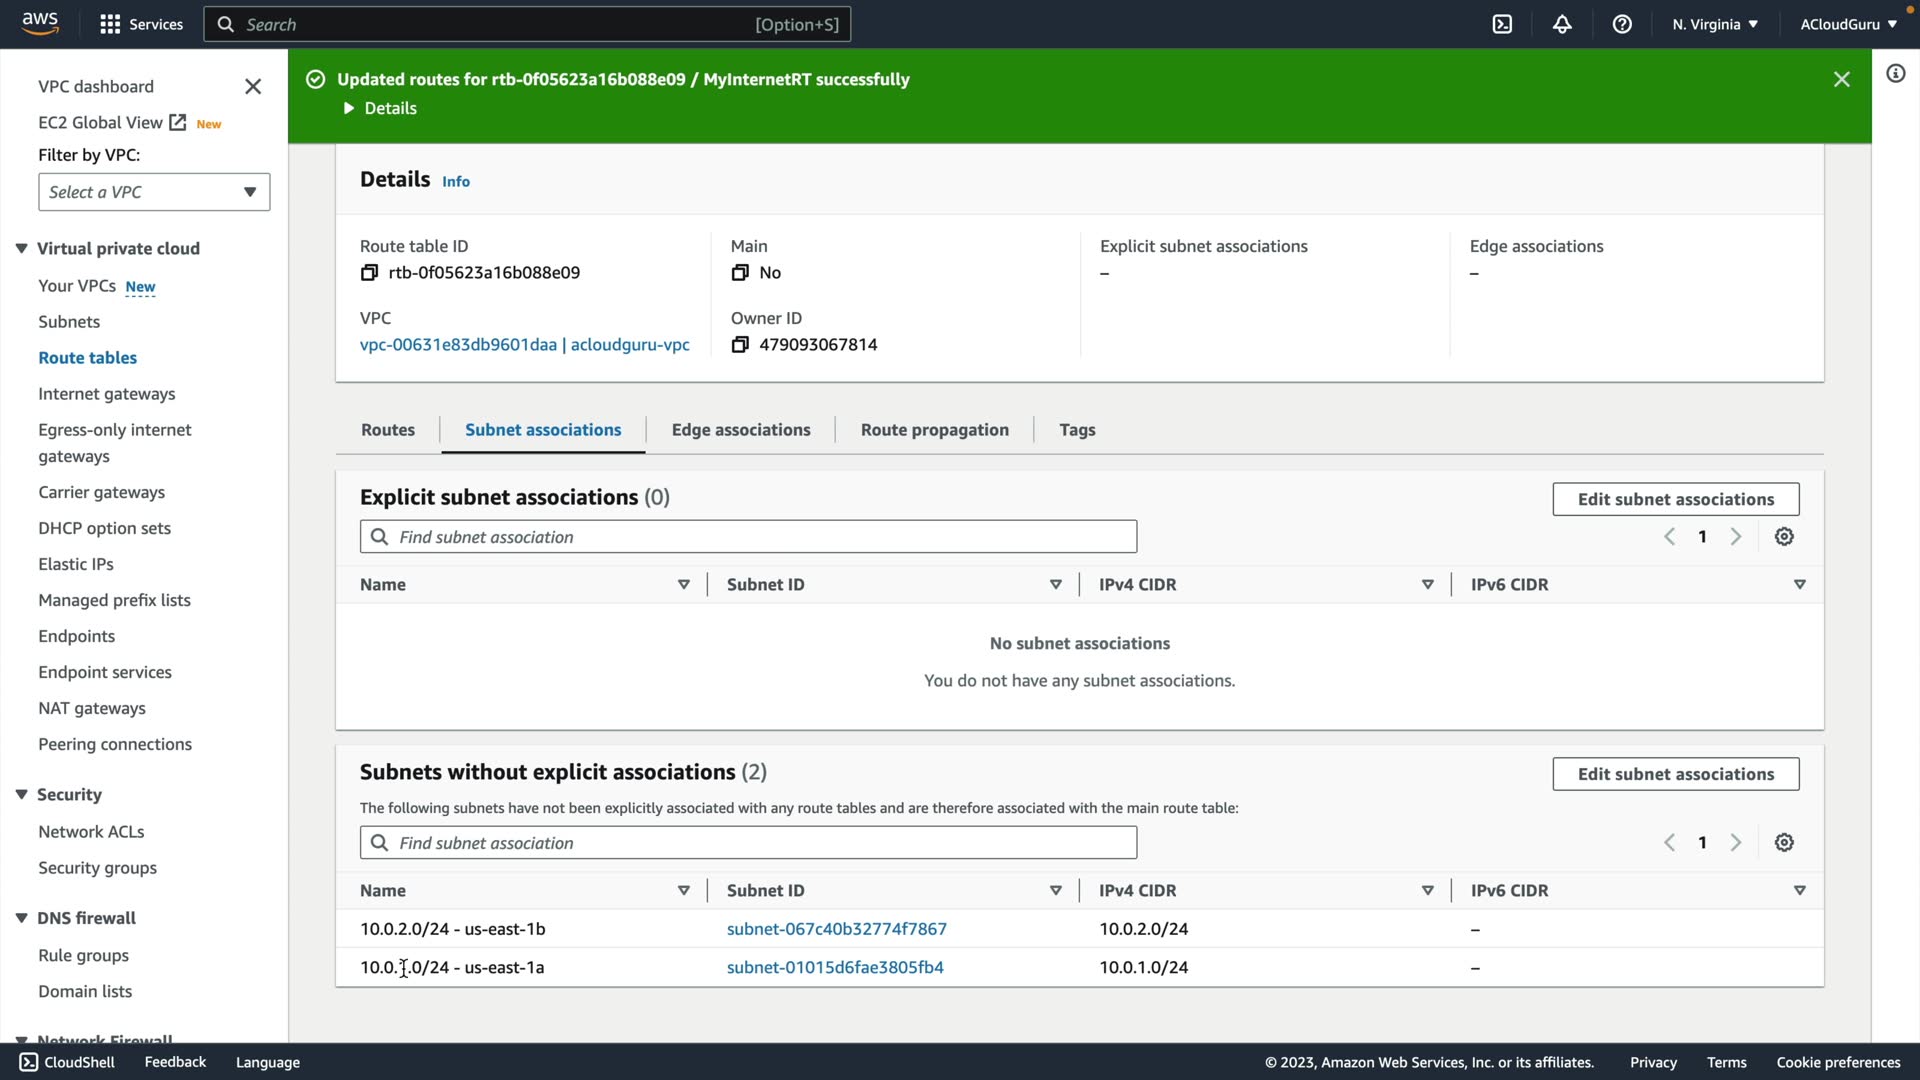The image size is (1920, 1080).
Task: Open the Select a VPC dropdown
Action: [154, 192]
